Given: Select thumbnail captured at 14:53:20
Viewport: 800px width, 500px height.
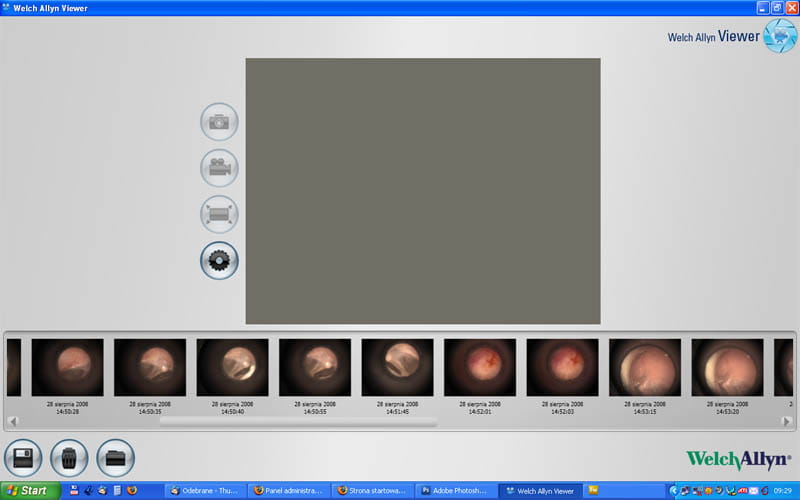Looking at the screenshot, I should (x=727, y=367).
